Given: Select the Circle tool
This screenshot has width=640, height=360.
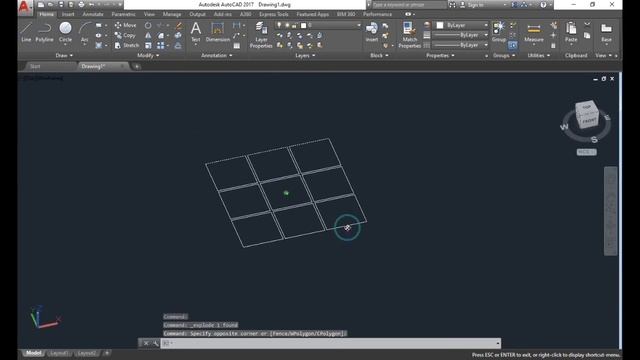Looking at the screenshot, I should click(x=65, y=33).
